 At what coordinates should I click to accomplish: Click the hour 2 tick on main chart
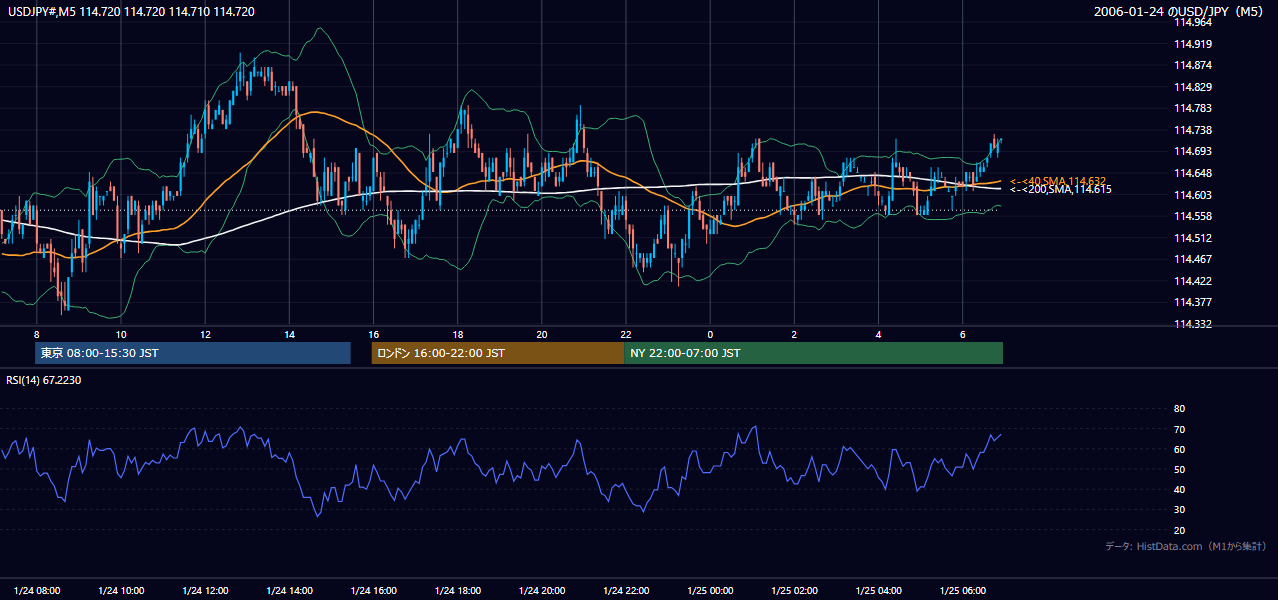794,333
